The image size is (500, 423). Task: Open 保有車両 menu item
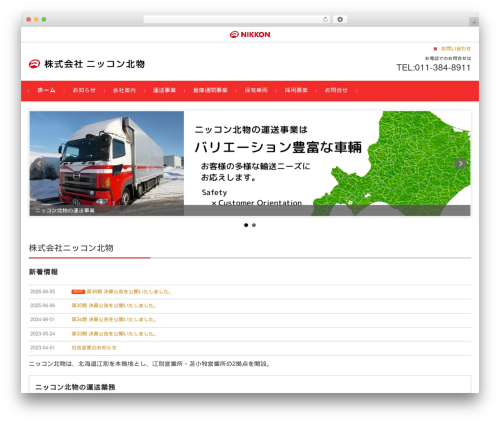[256, 90]
